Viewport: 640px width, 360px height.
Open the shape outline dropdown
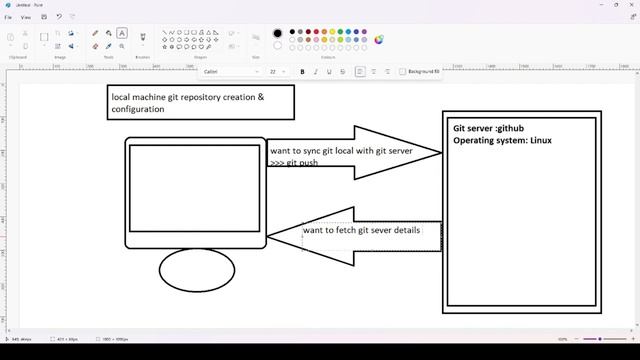pos(233,33)
